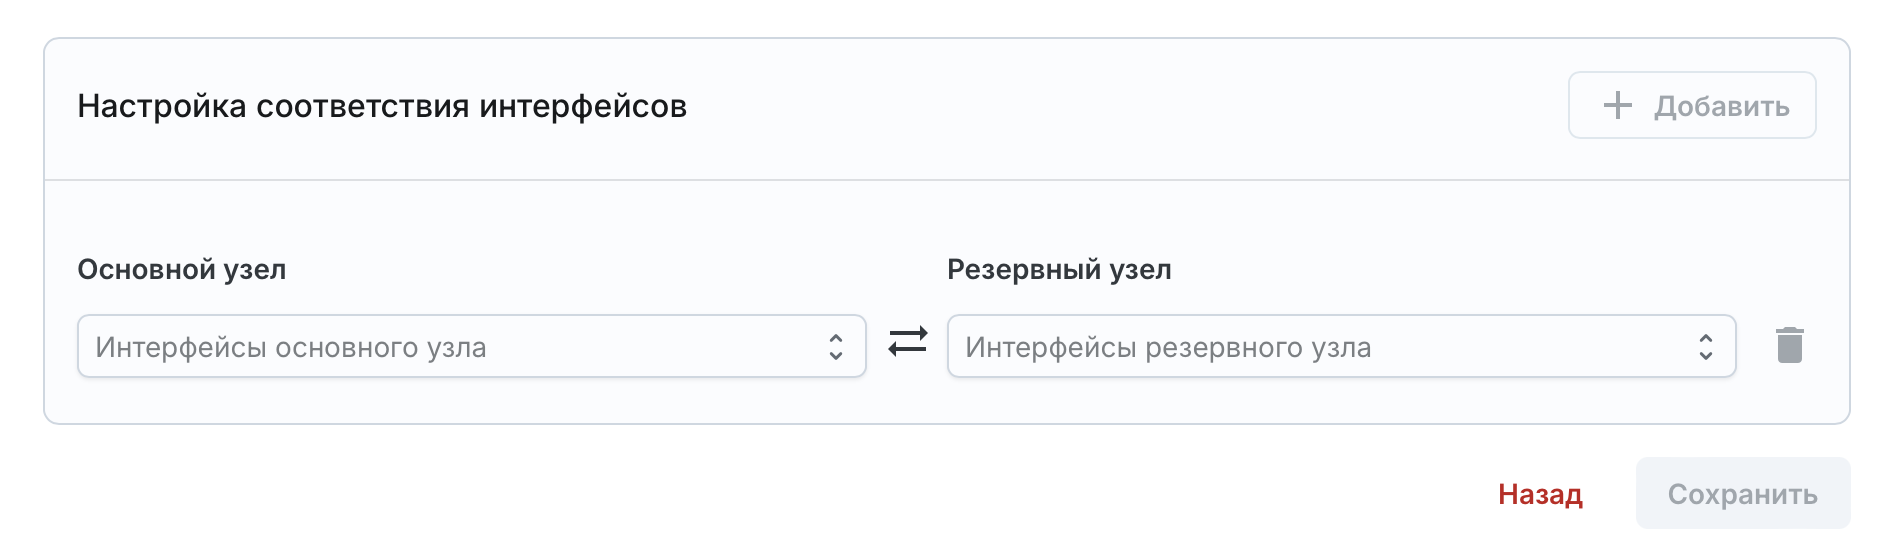Open the Интерфейсы основного узла dropdown

point(472,346)
